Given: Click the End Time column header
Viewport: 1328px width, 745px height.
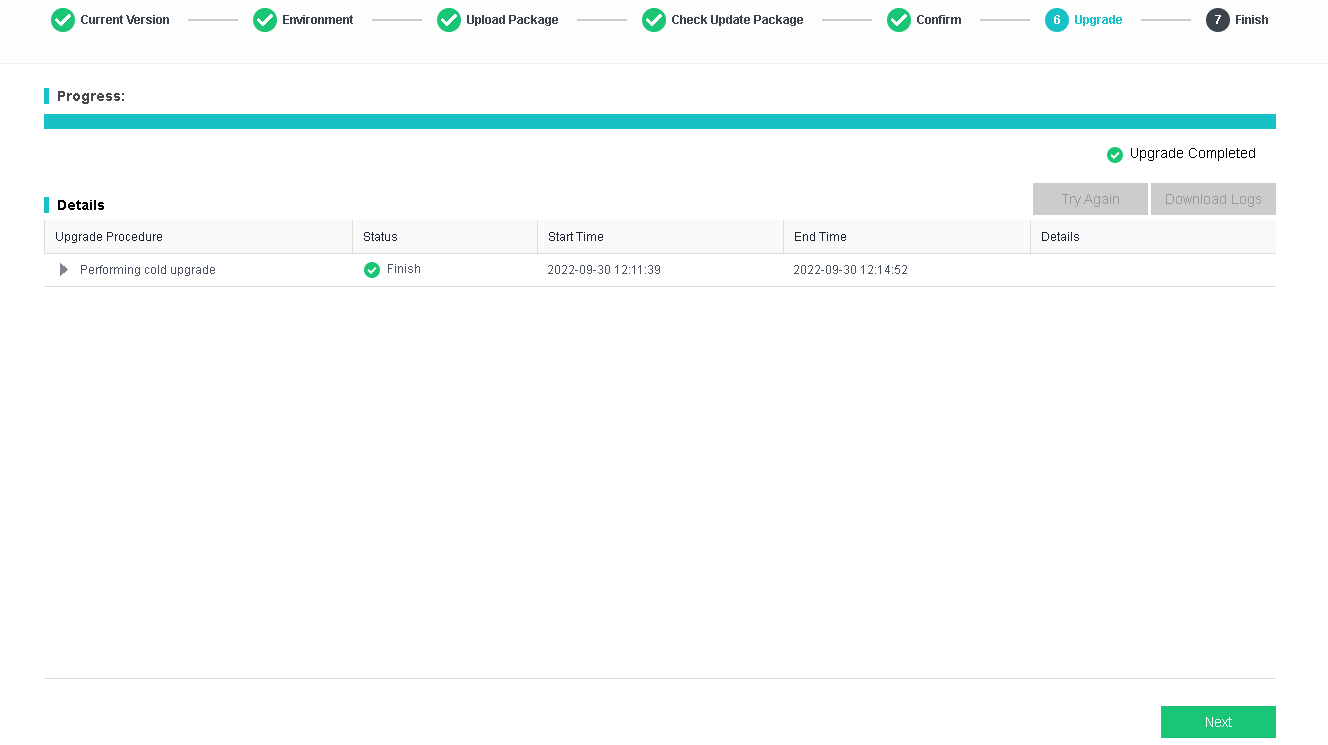Looking at the screenshot, I should (820, 237).
